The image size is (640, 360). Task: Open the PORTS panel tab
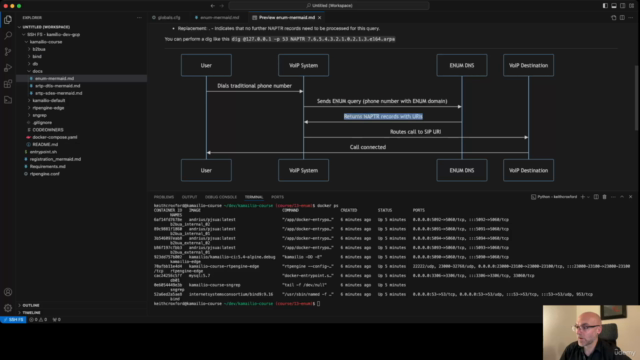pyautogui.click(x=277, y=197)
